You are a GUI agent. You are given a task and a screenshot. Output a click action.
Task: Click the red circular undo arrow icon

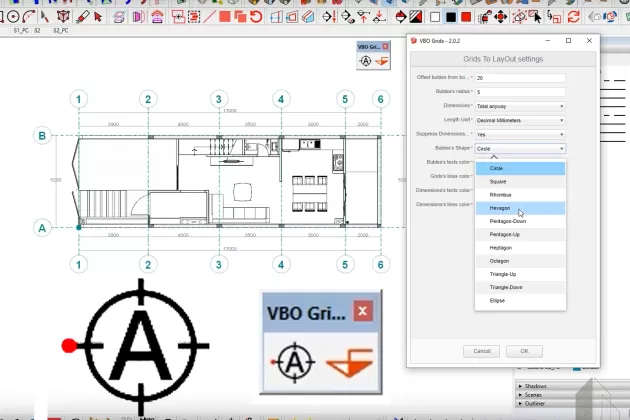256,17
